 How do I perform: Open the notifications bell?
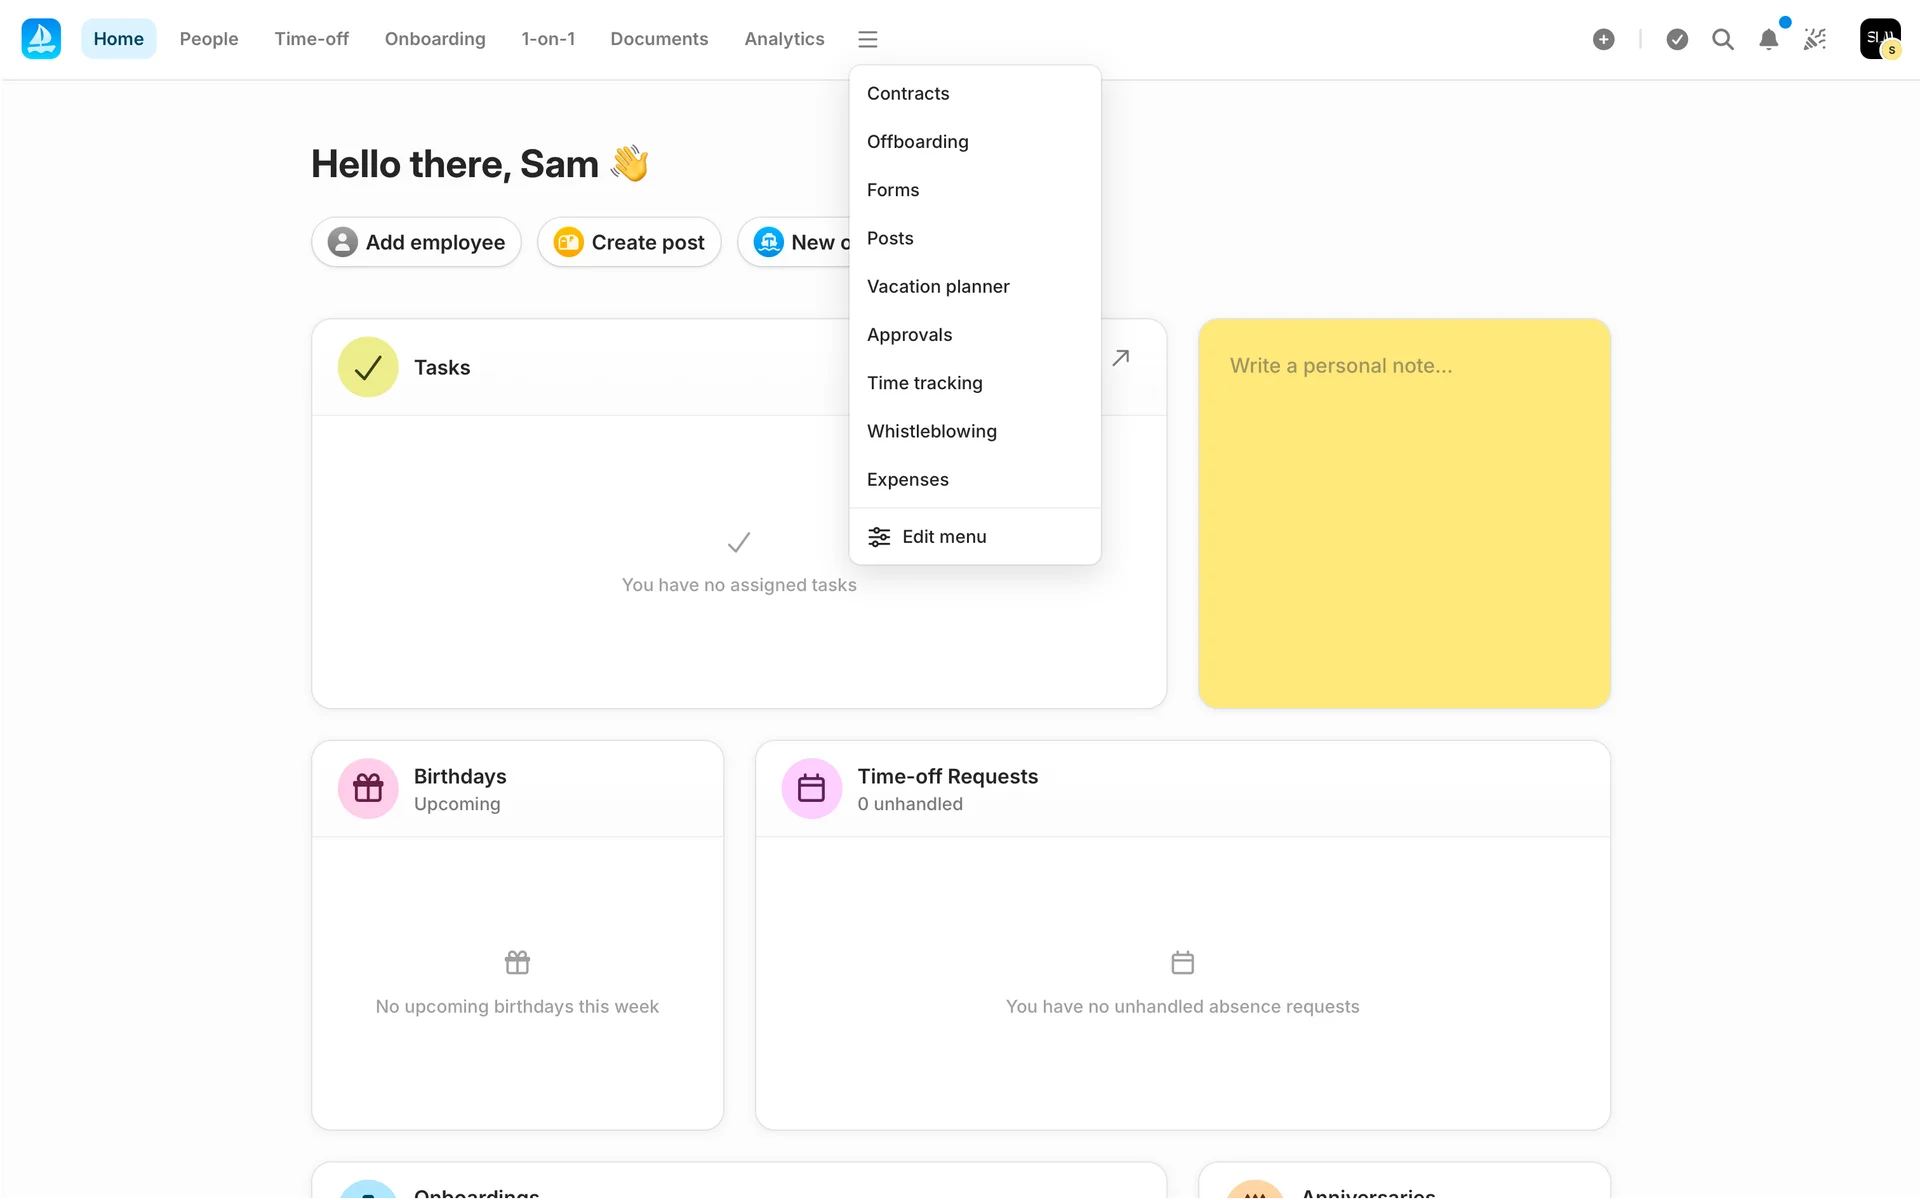tap(1768, 39)
